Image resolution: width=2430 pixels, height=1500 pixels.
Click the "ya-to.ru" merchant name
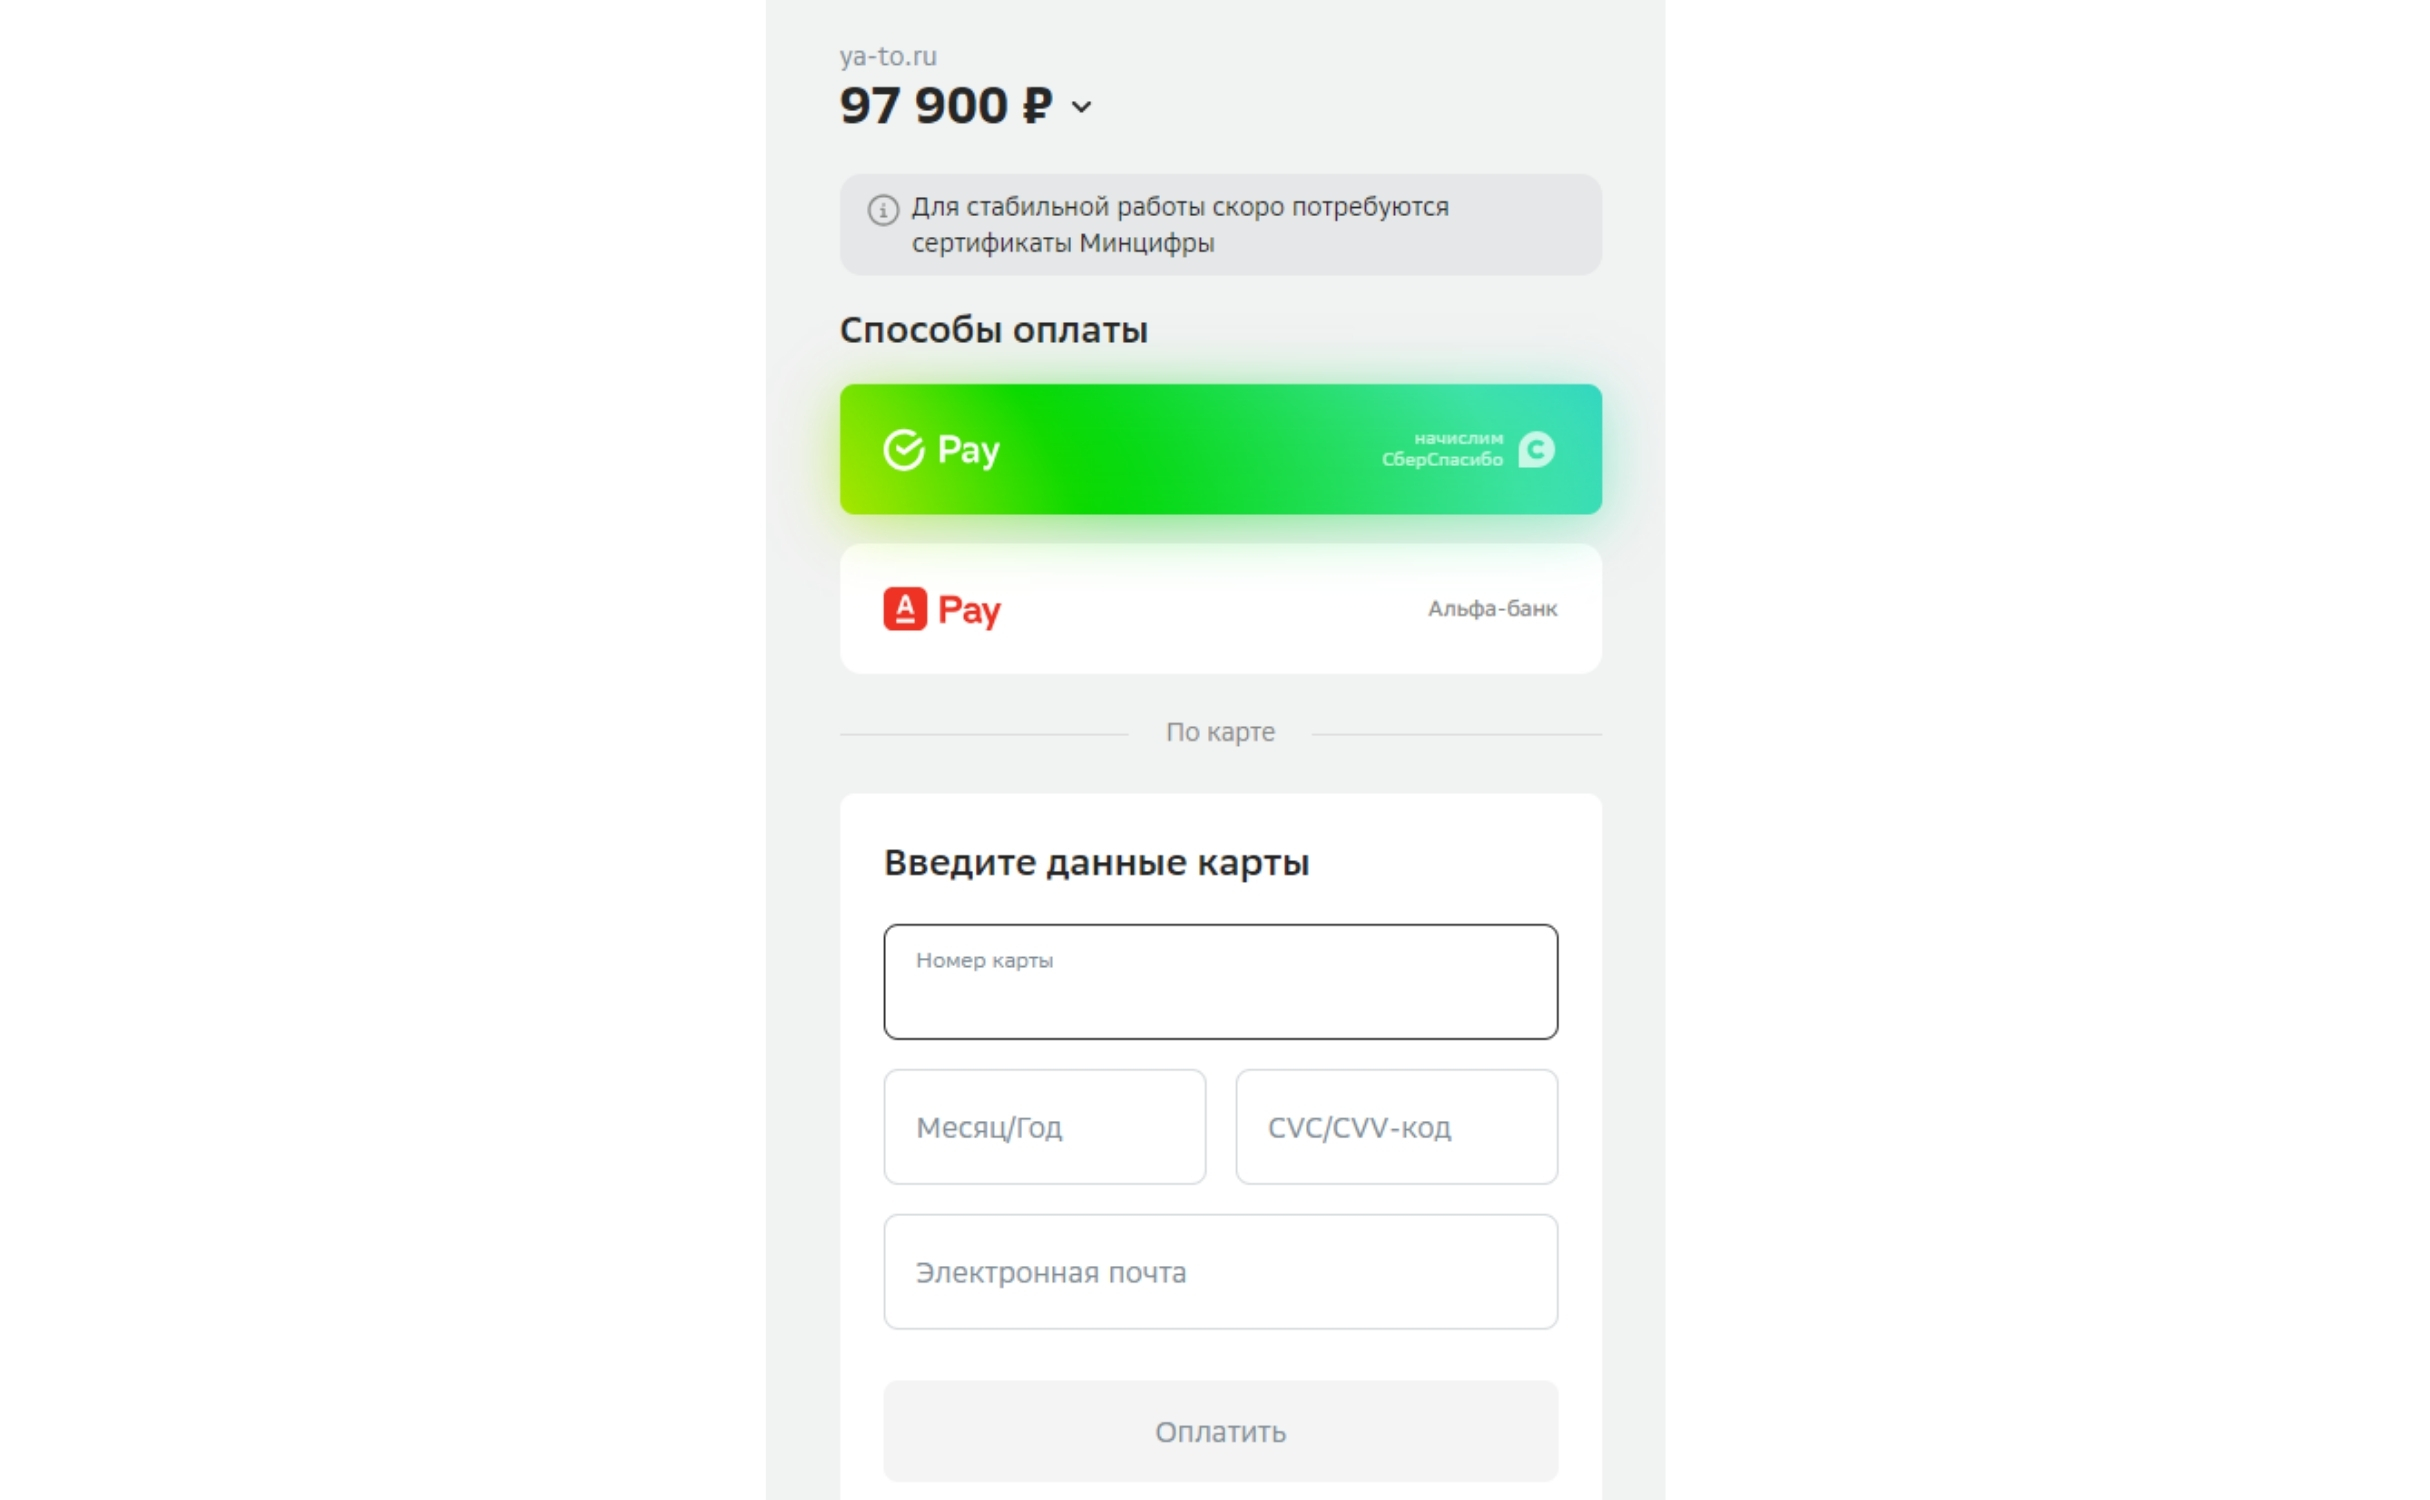(x=888, y=57)
